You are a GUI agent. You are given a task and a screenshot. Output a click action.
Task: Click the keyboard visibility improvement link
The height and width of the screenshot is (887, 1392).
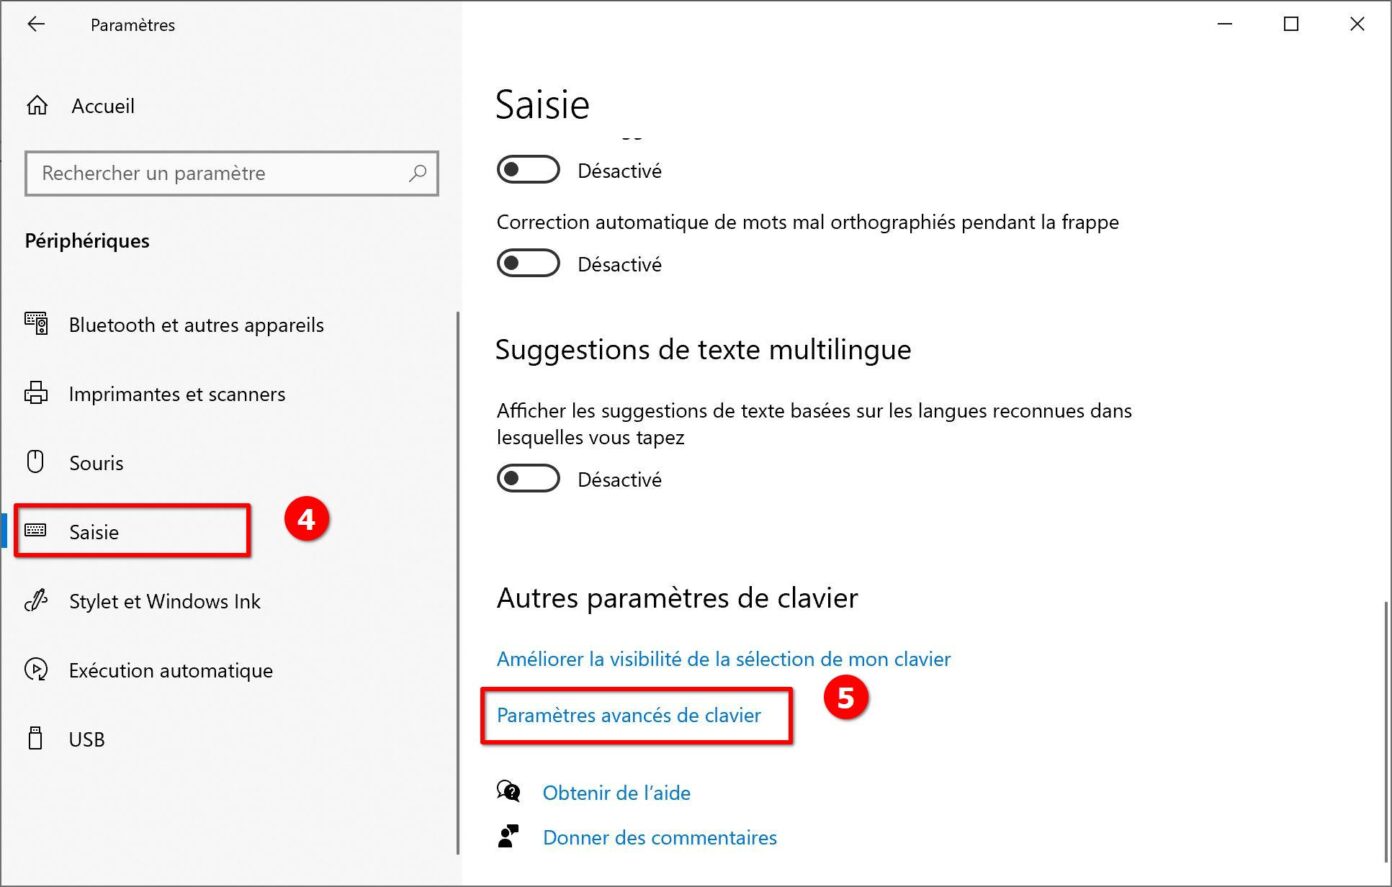pos(723,659)
